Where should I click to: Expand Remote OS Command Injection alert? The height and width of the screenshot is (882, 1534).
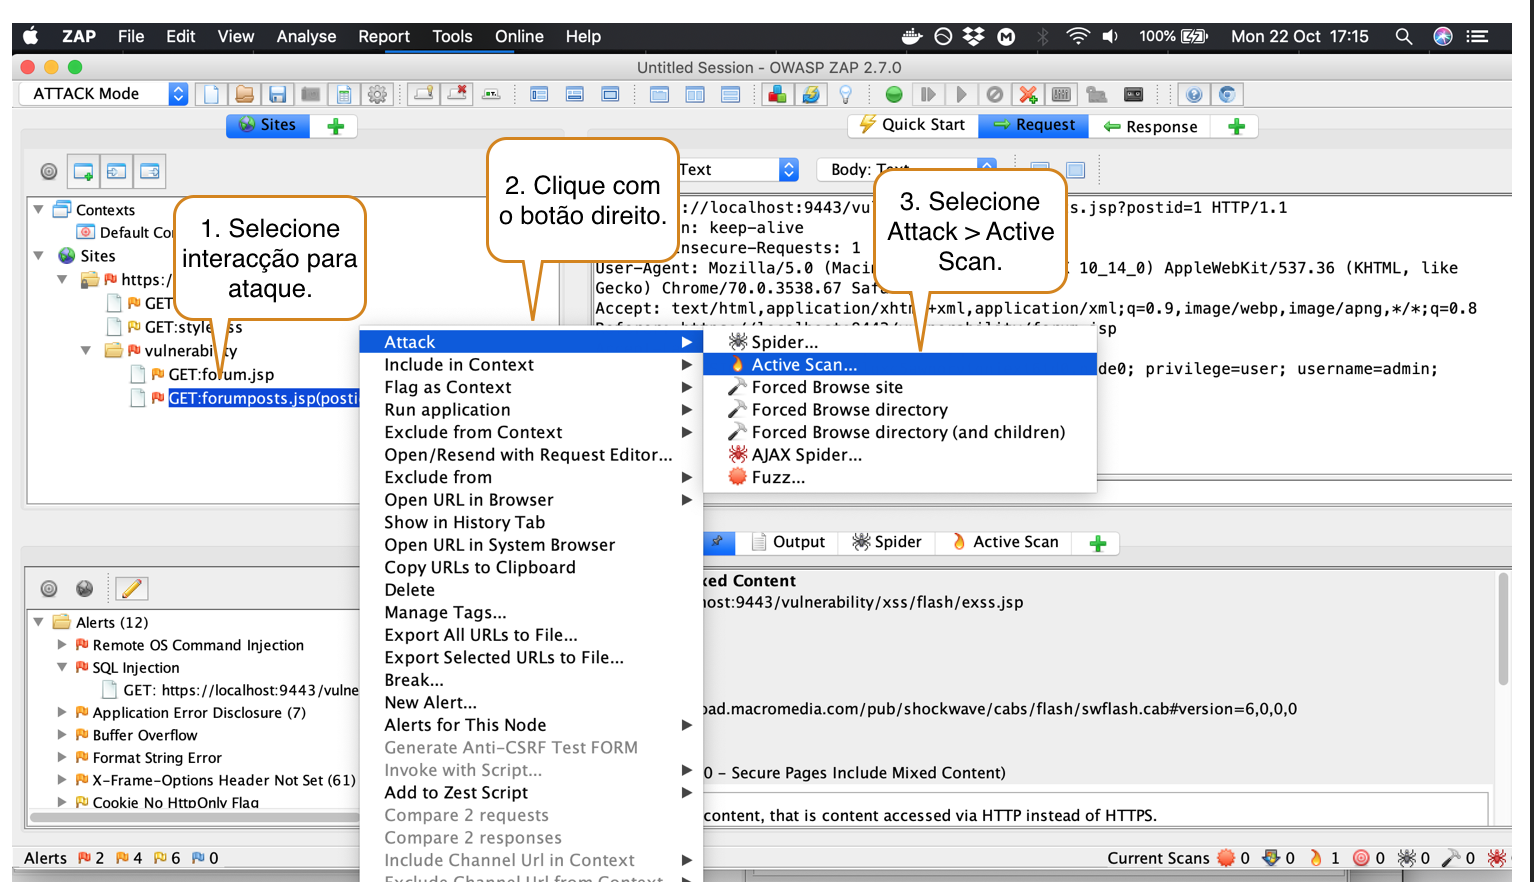tap(62, 645)
